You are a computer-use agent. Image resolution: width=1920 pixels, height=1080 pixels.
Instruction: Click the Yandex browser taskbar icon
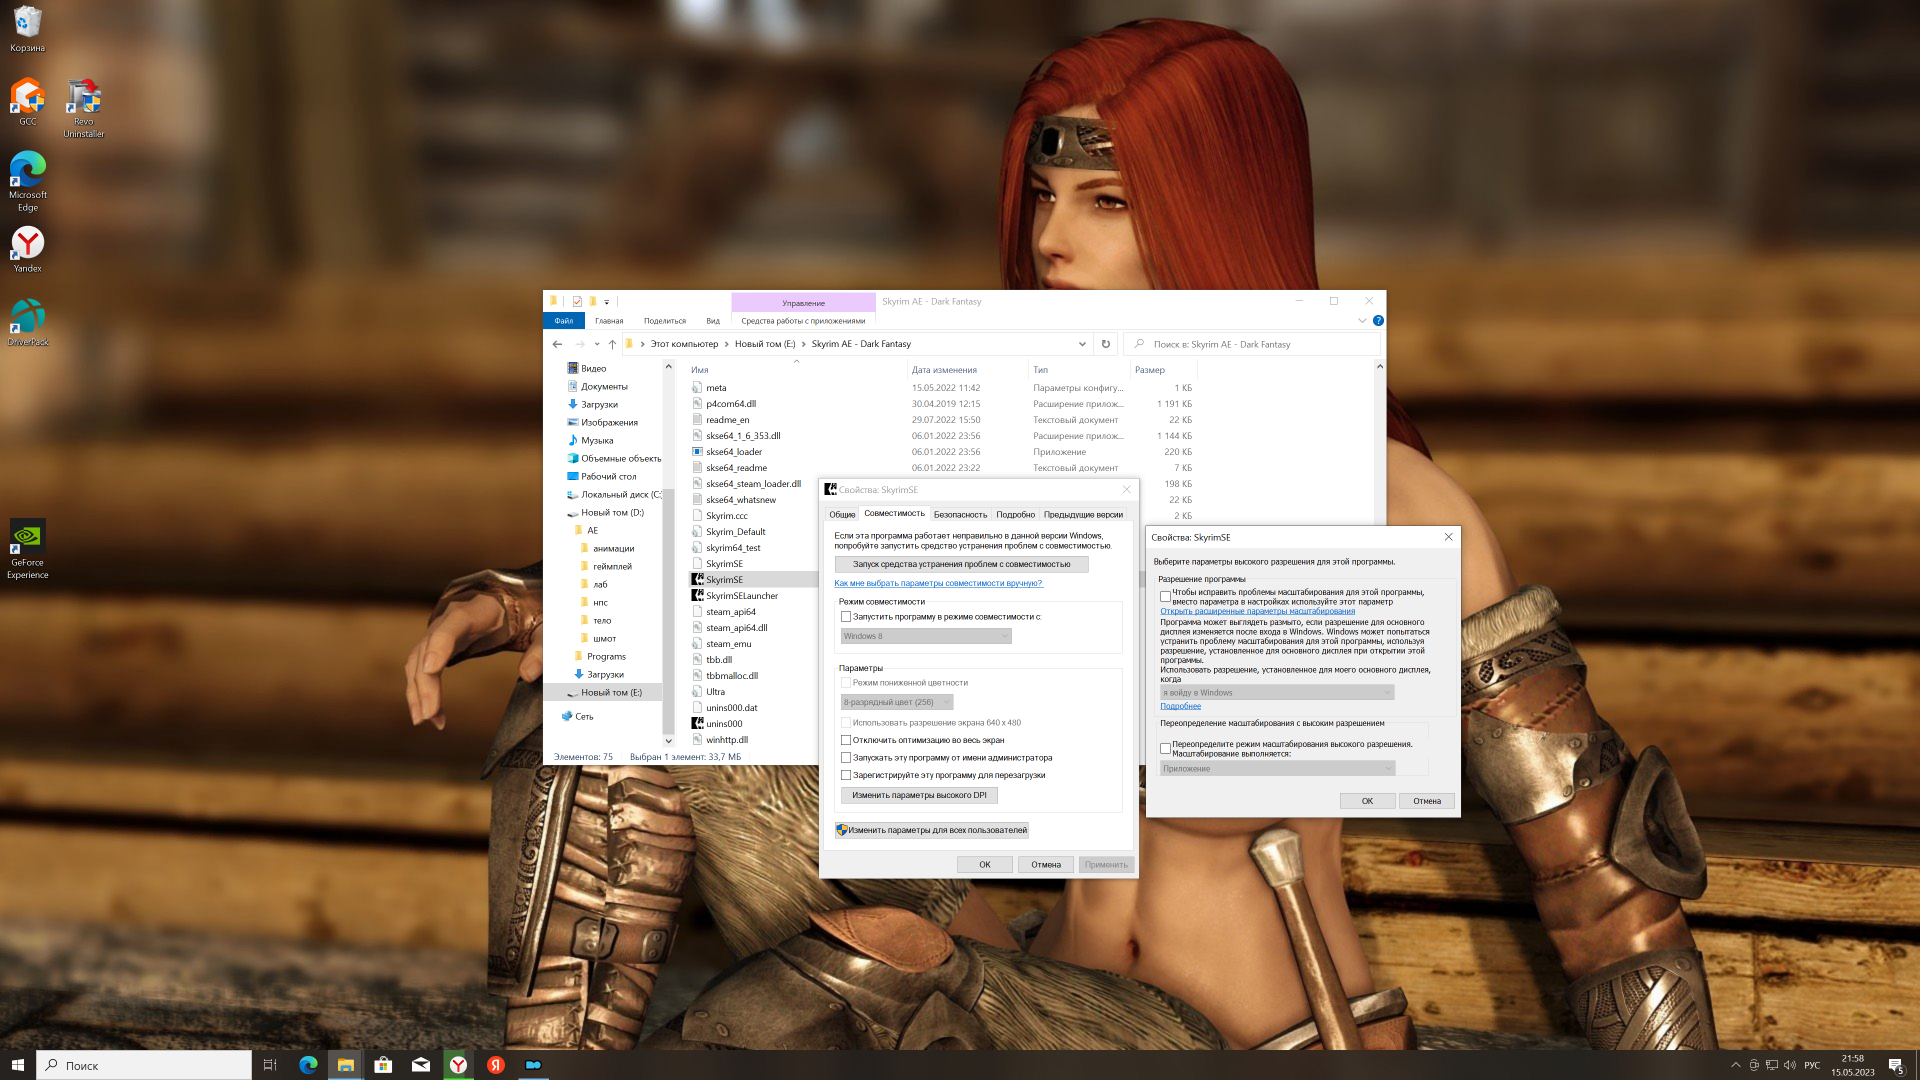(458, 1065)
